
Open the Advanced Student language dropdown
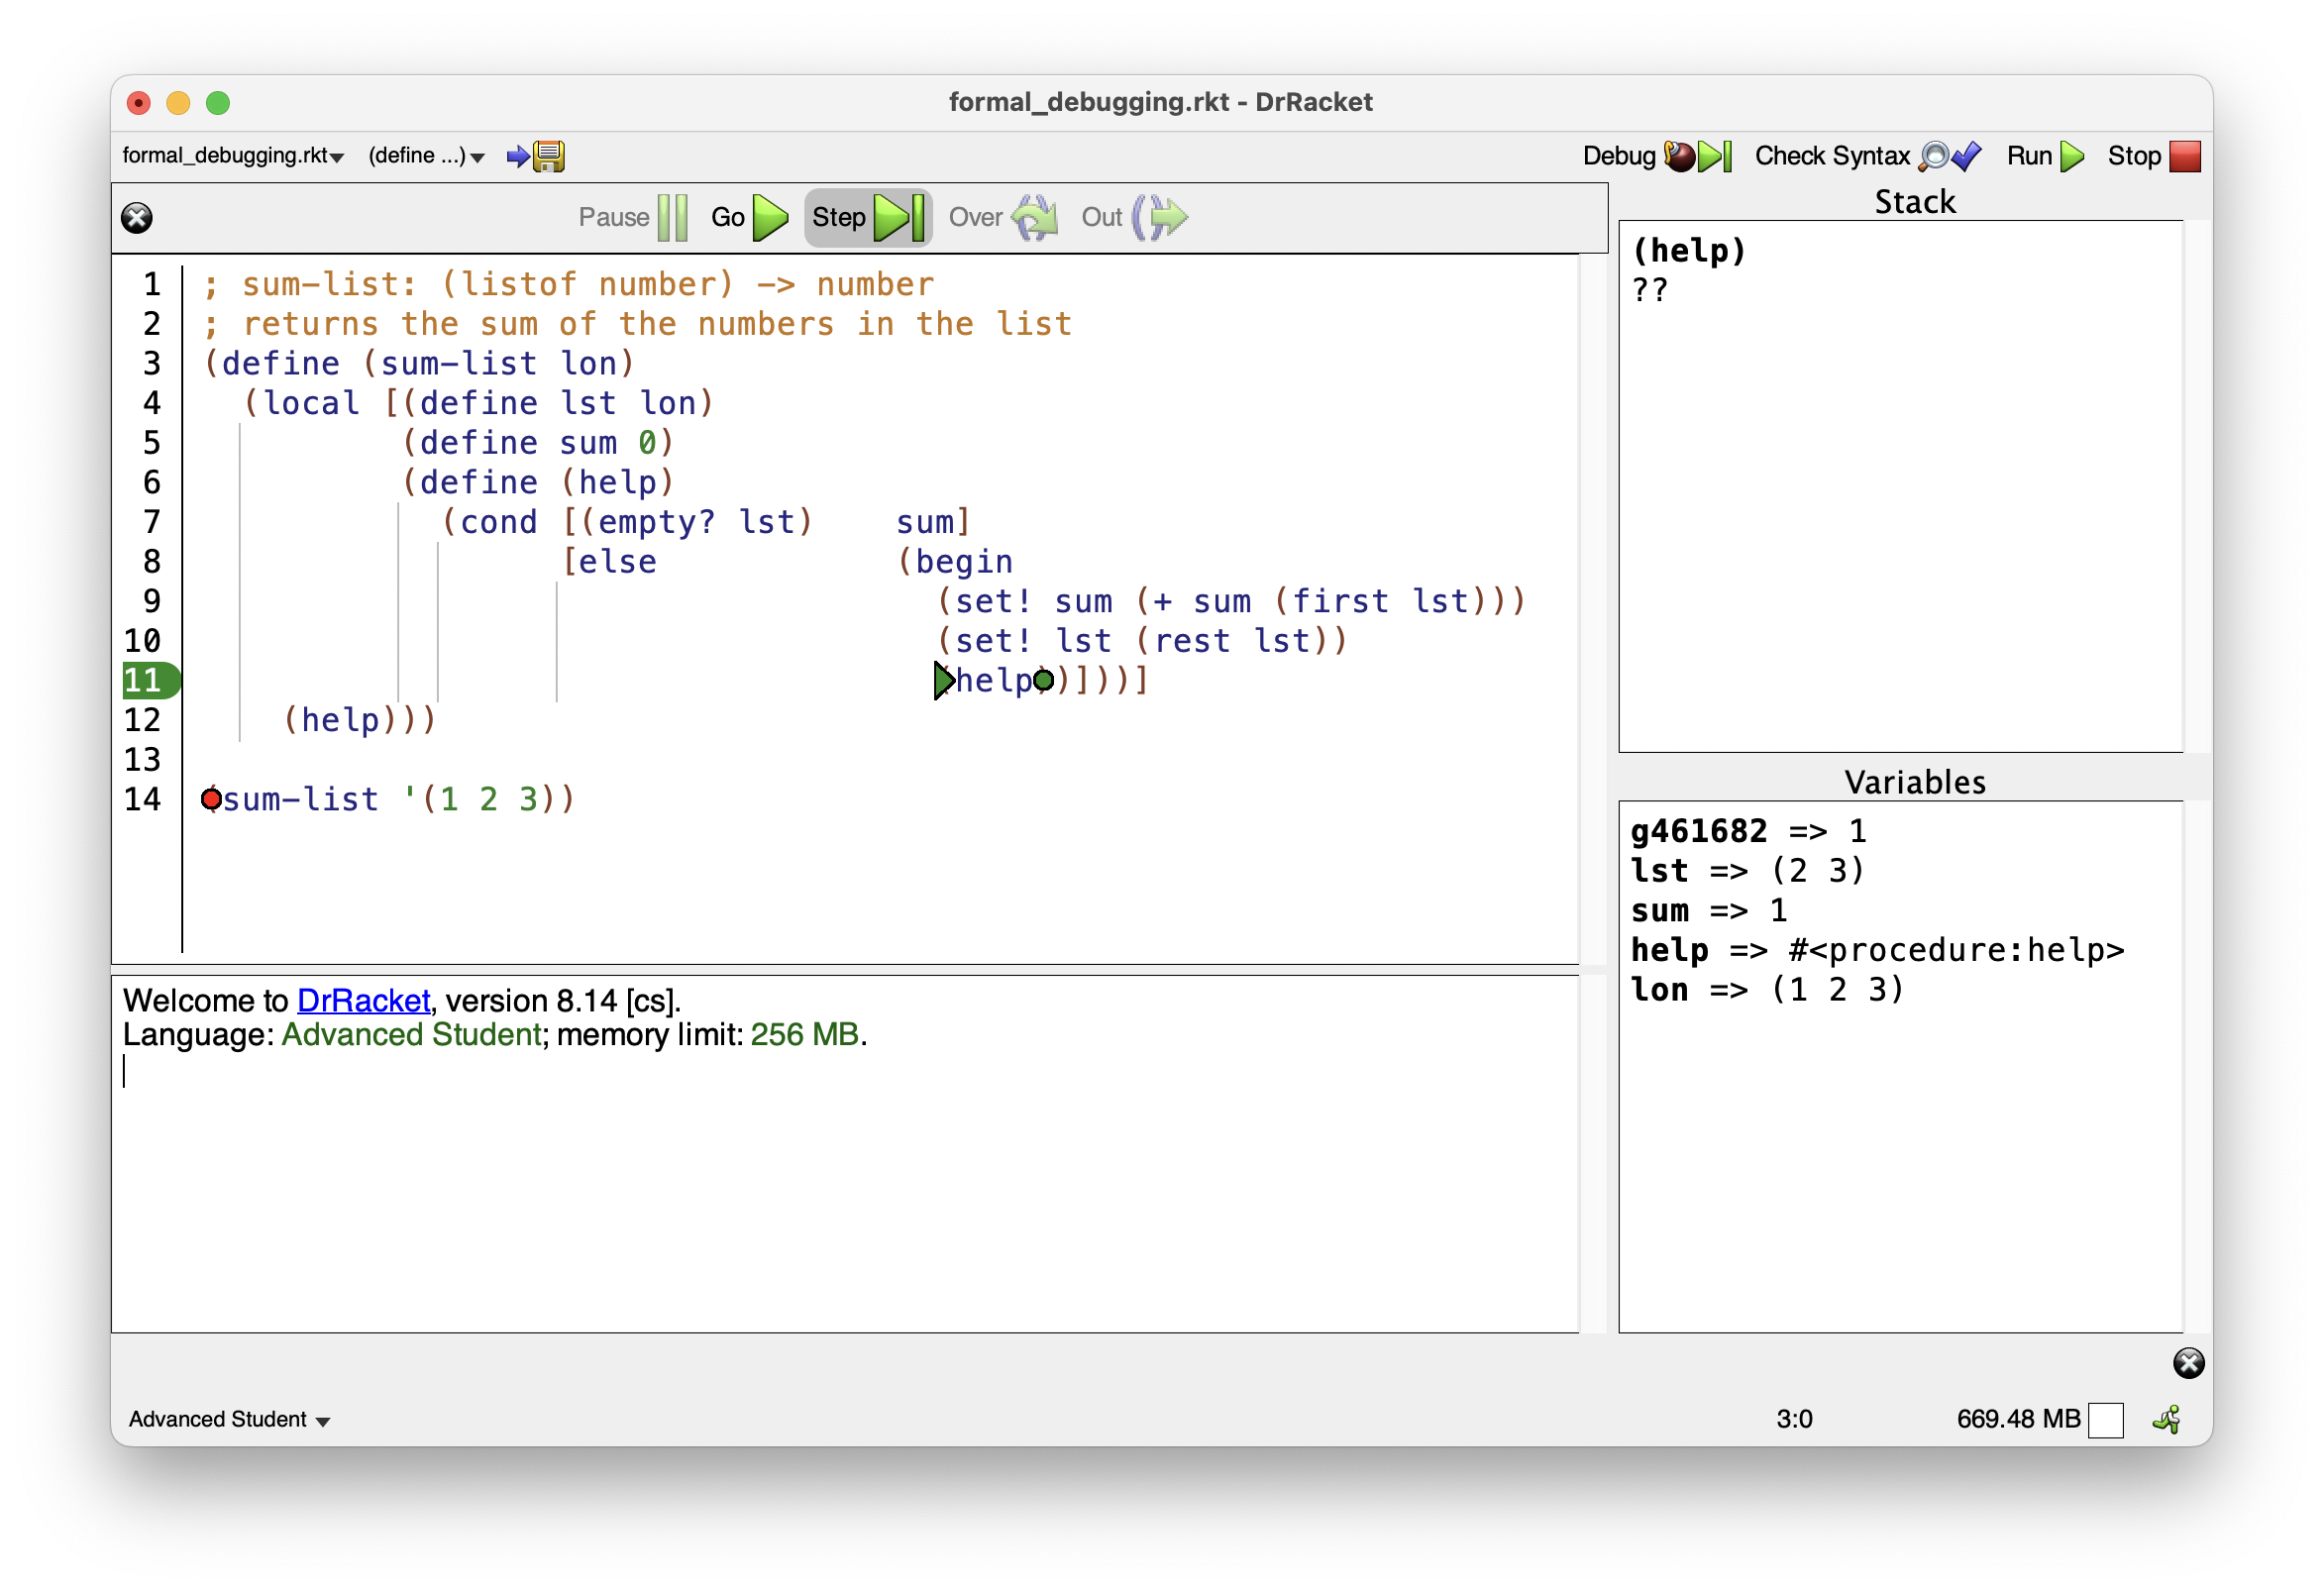228,1419
